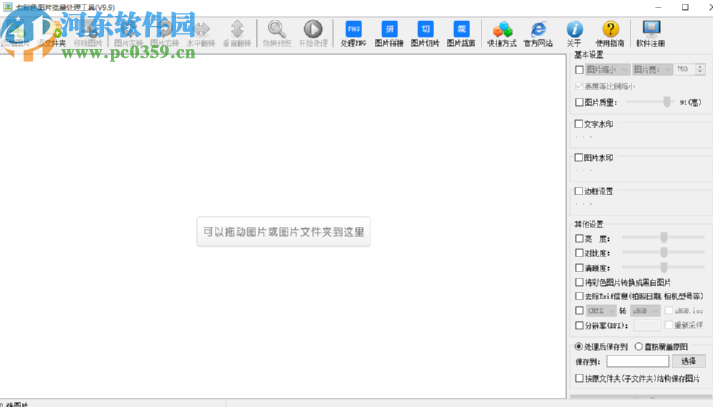Select 直接覆盖原图 radio option
The height and width of the screenshot is (407, 713).
tap(639, 347)
